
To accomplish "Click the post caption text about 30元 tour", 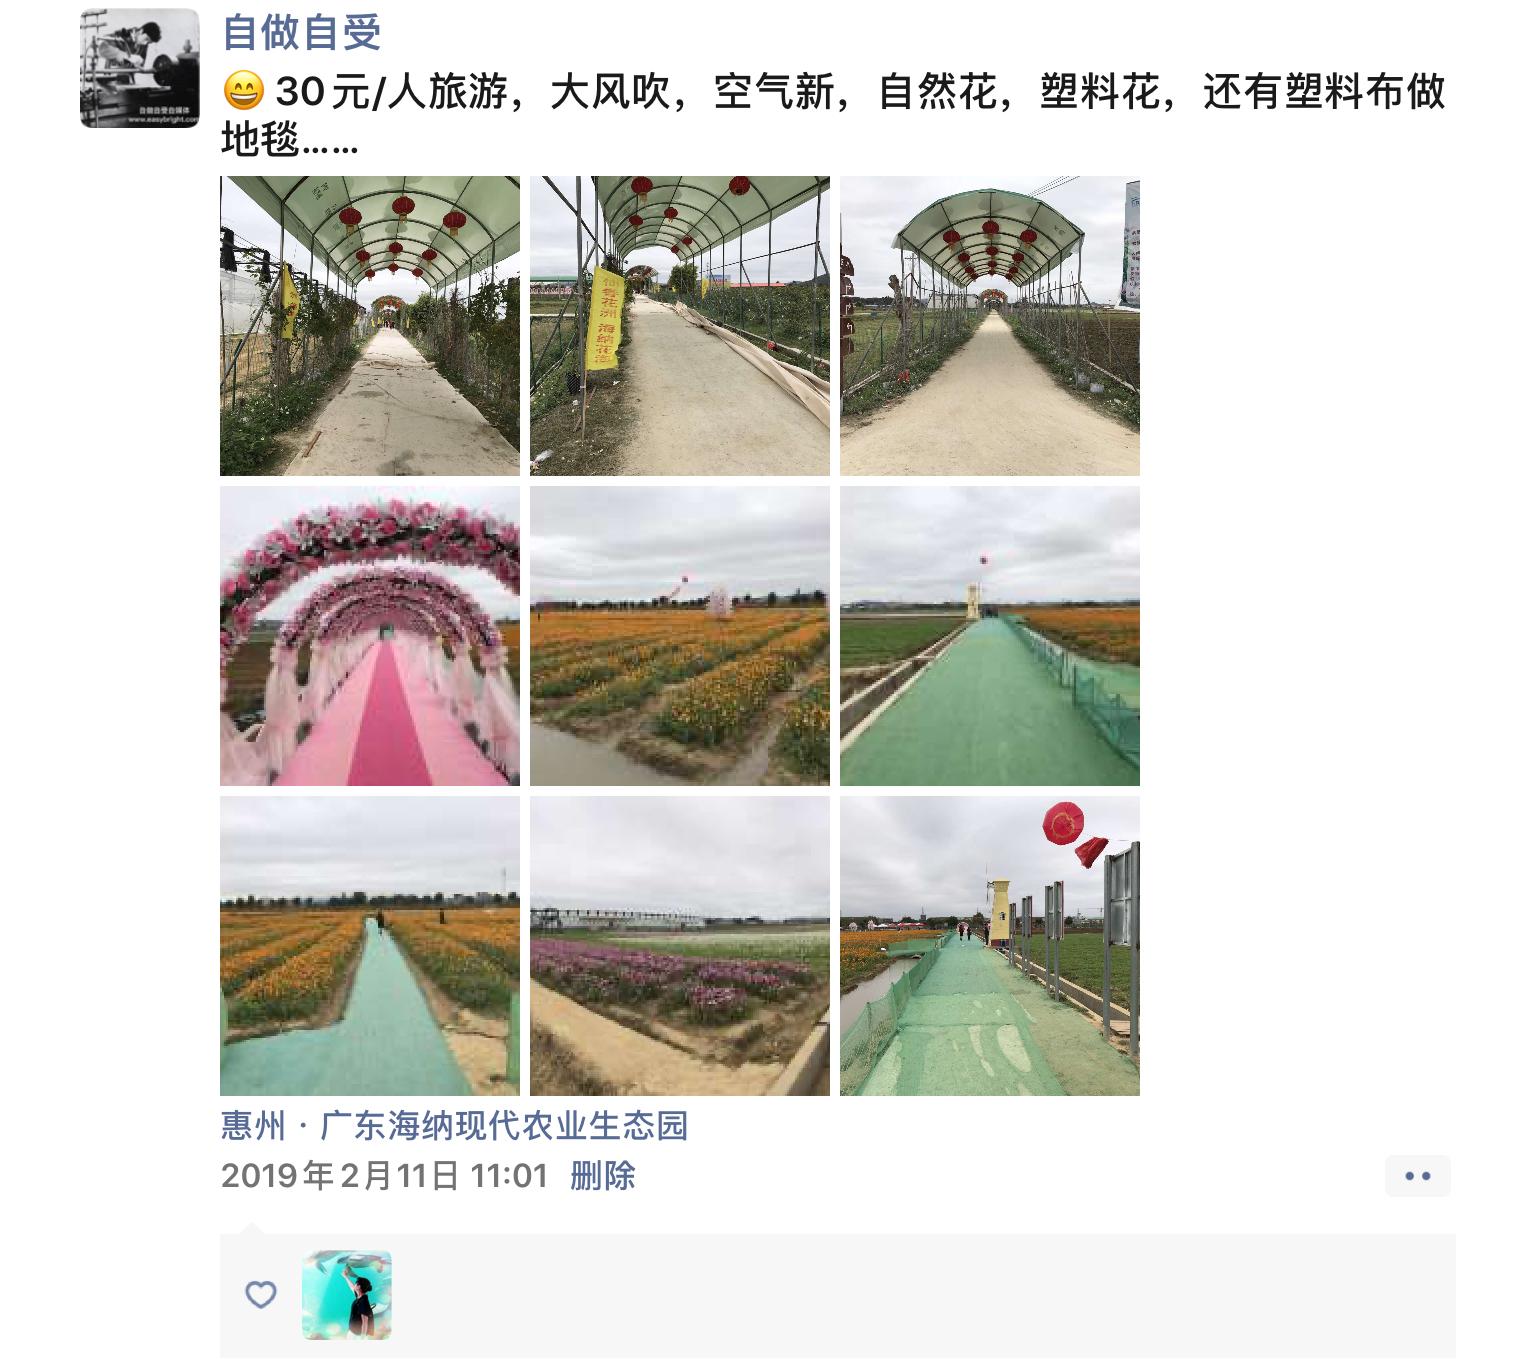I will click(x=833, y=116).
